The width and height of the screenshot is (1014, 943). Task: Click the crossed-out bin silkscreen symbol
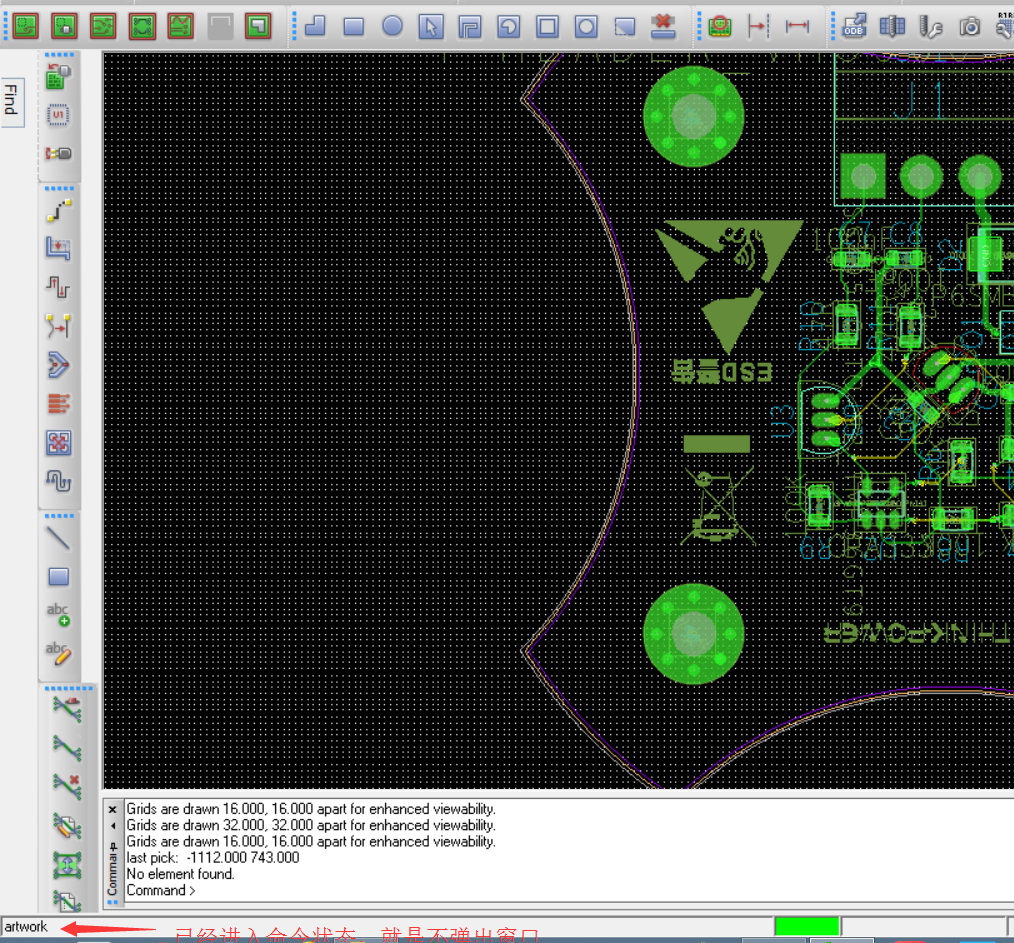718,506
